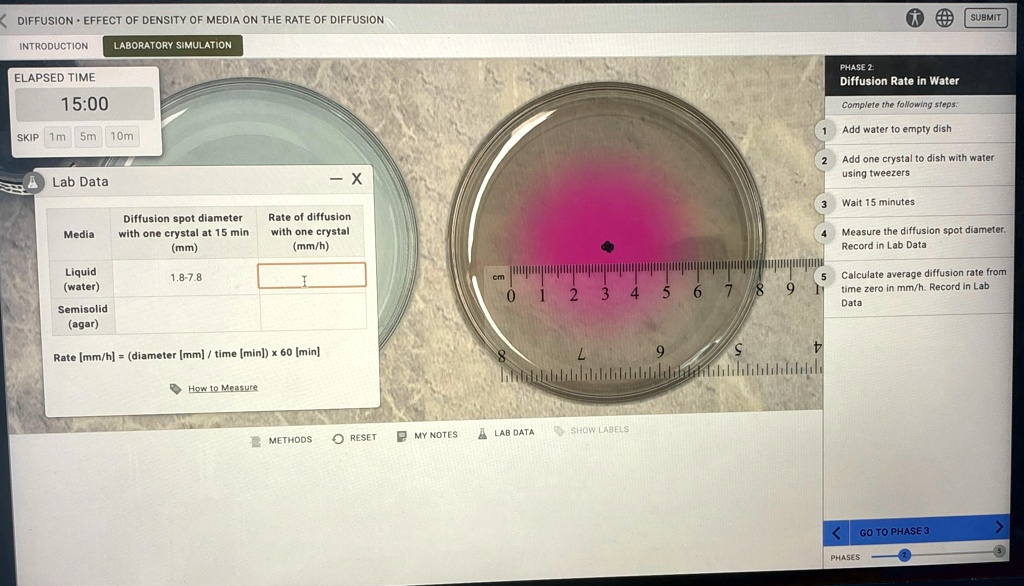Toggle the Liquid water media row

[x=81, y=278]
